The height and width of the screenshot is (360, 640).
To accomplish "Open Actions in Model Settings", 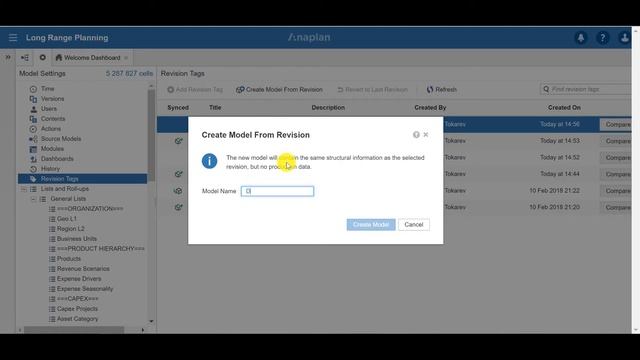I will coord(51,129).
